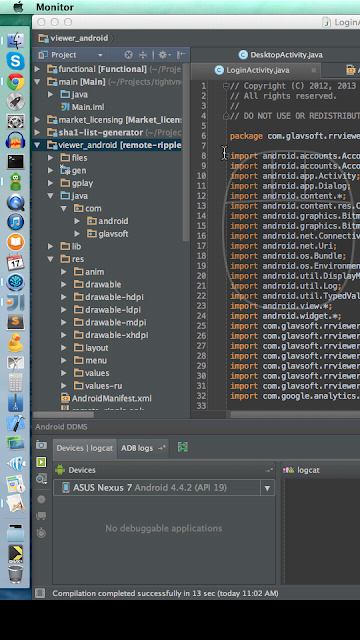Viewport: 360px width, 640px height.
Task: Collapse the res folder
Action: point(51,259)
